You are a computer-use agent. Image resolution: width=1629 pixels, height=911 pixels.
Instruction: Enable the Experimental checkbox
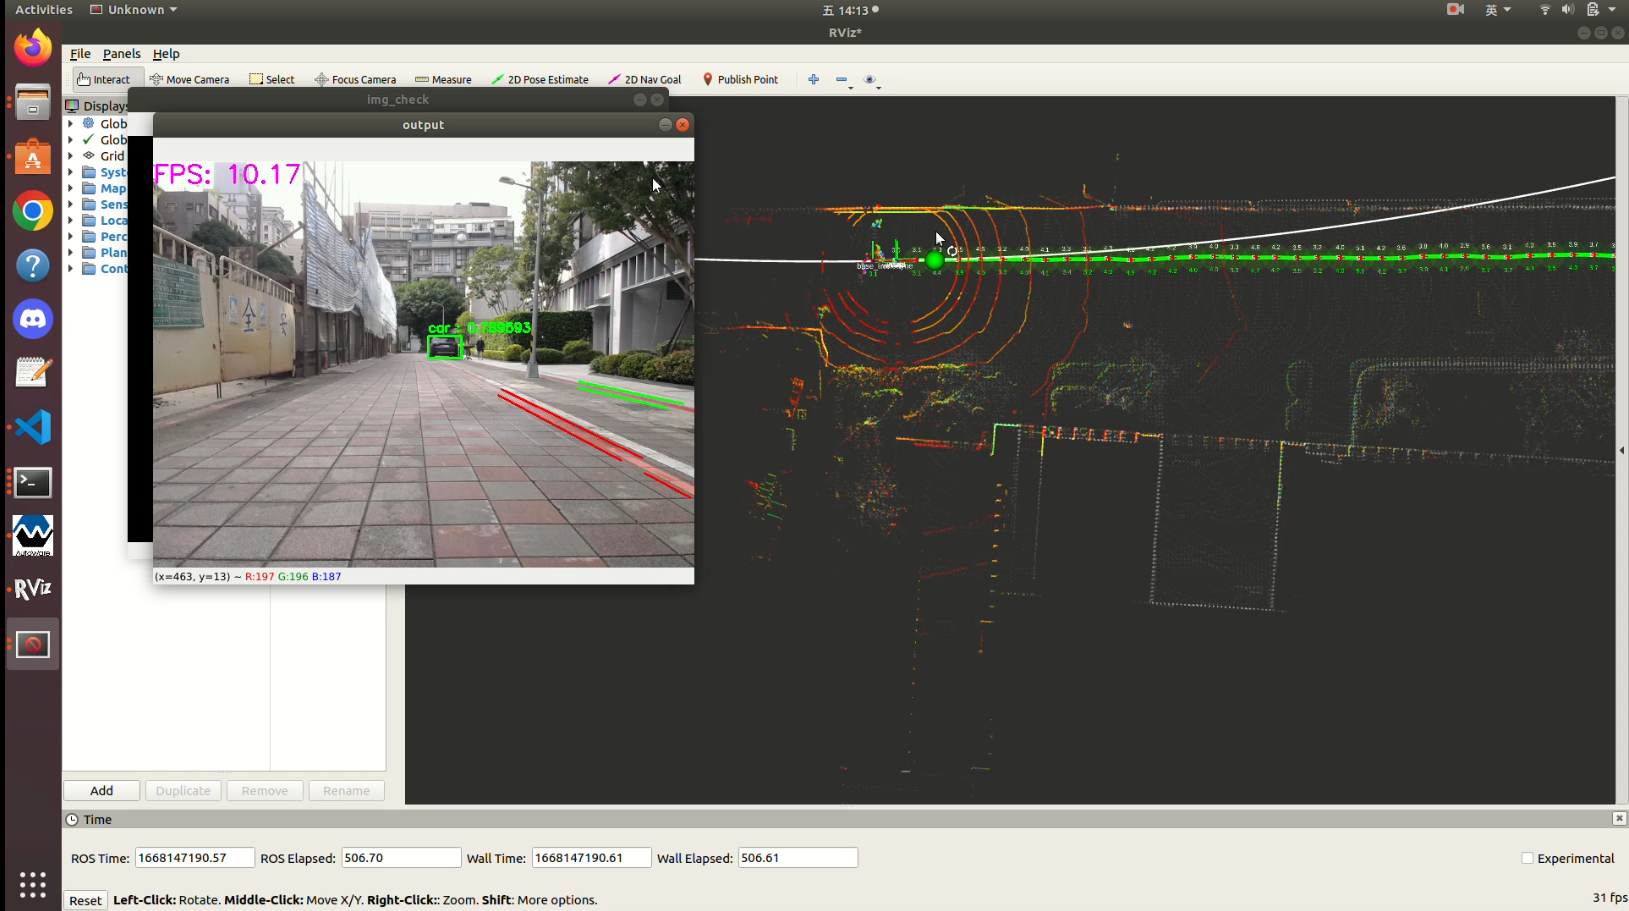[x=1527, y=858]
